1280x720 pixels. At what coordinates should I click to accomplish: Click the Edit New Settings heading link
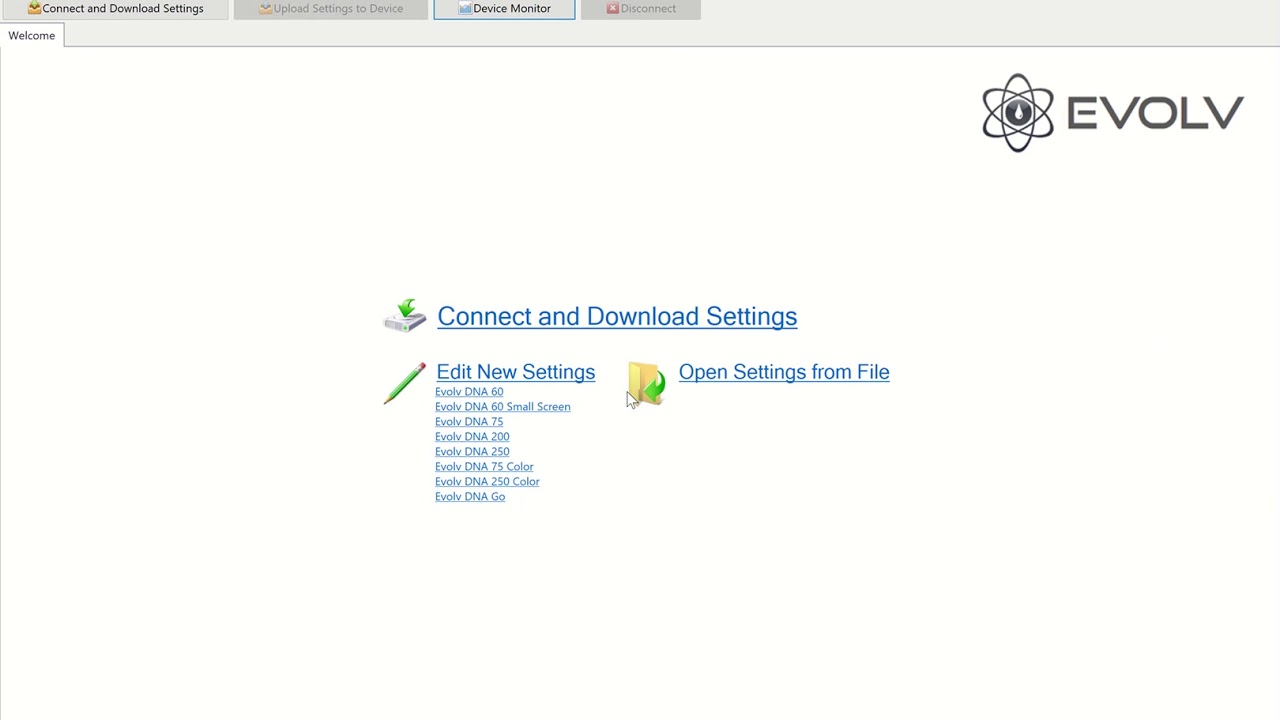click(x=516, y=372)
